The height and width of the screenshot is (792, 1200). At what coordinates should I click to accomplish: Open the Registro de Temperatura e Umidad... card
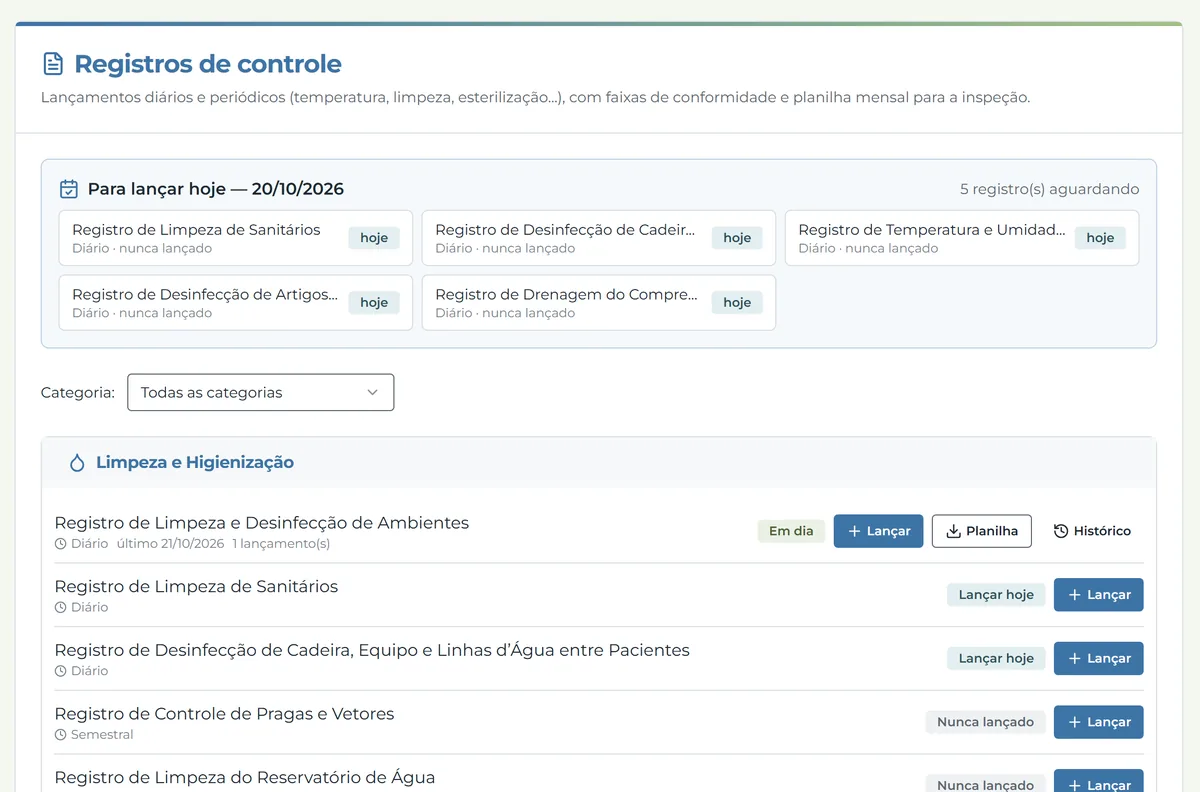tap(962, 238)
